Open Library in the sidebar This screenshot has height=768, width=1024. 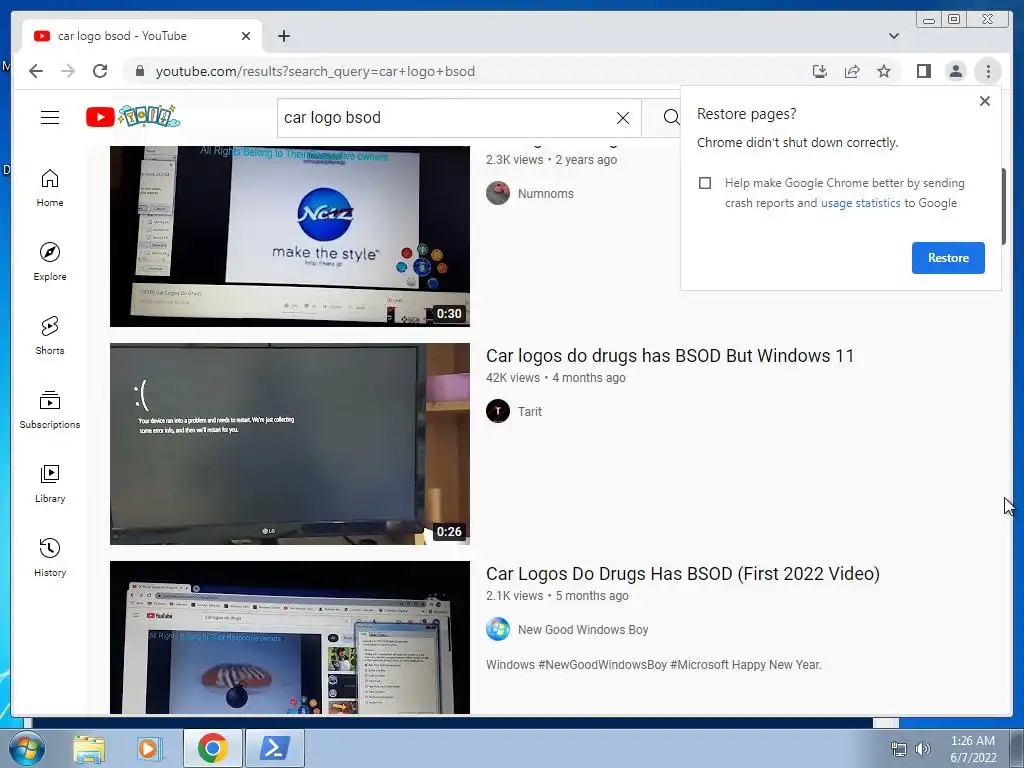click(50, 484)
